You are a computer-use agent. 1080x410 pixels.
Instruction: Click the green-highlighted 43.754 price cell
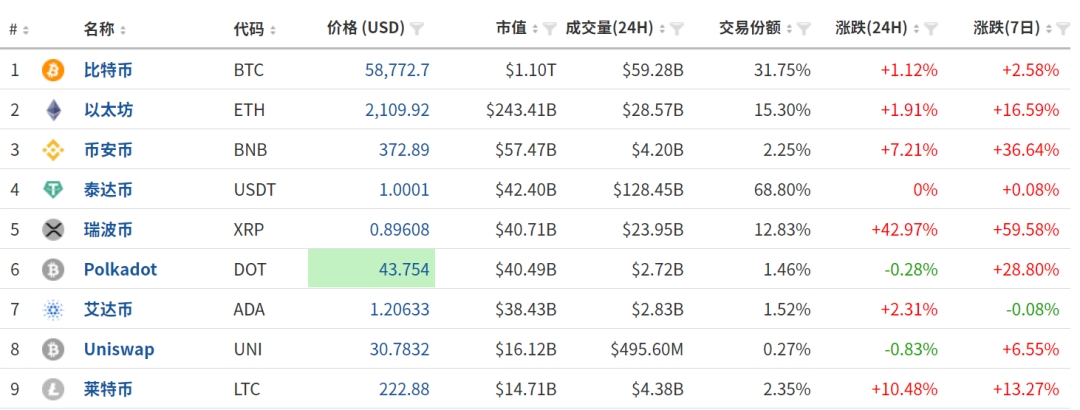pyautogui.click(x=371, y=269)
